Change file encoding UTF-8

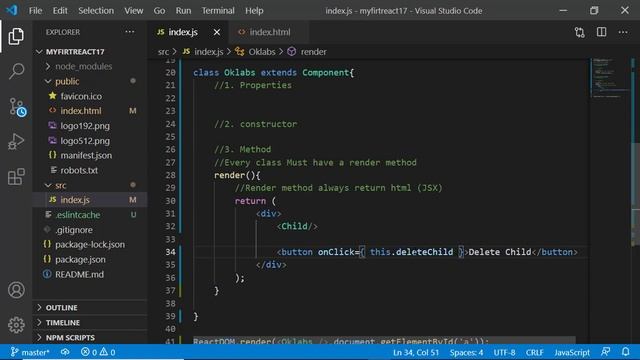[504, 352]
